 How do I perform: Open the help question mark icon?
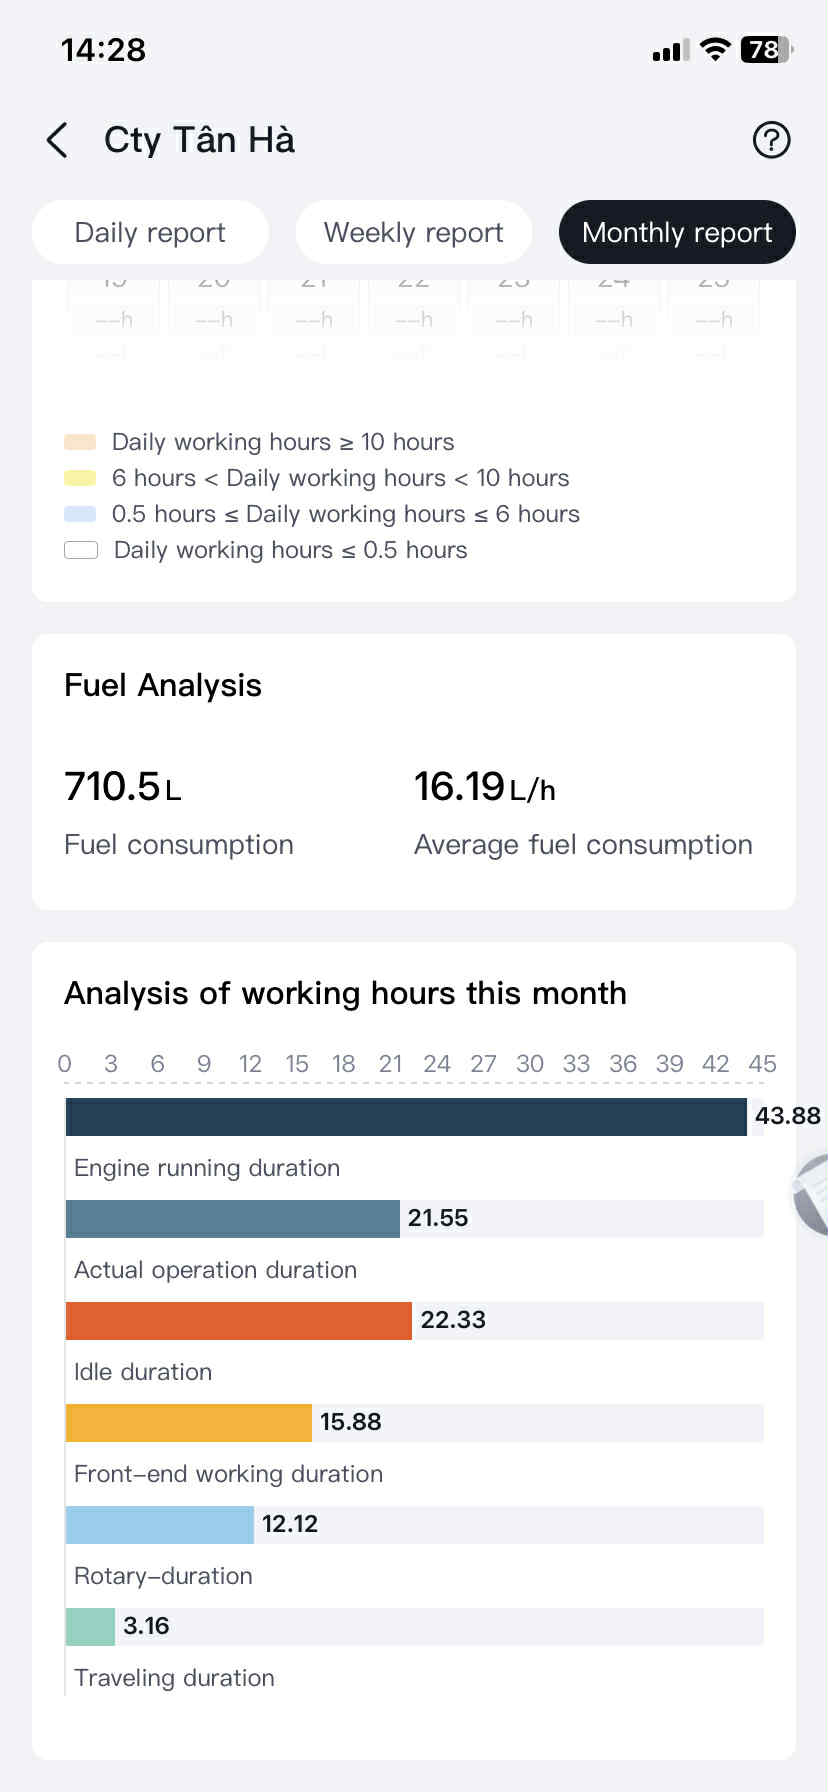click(771, 140)
